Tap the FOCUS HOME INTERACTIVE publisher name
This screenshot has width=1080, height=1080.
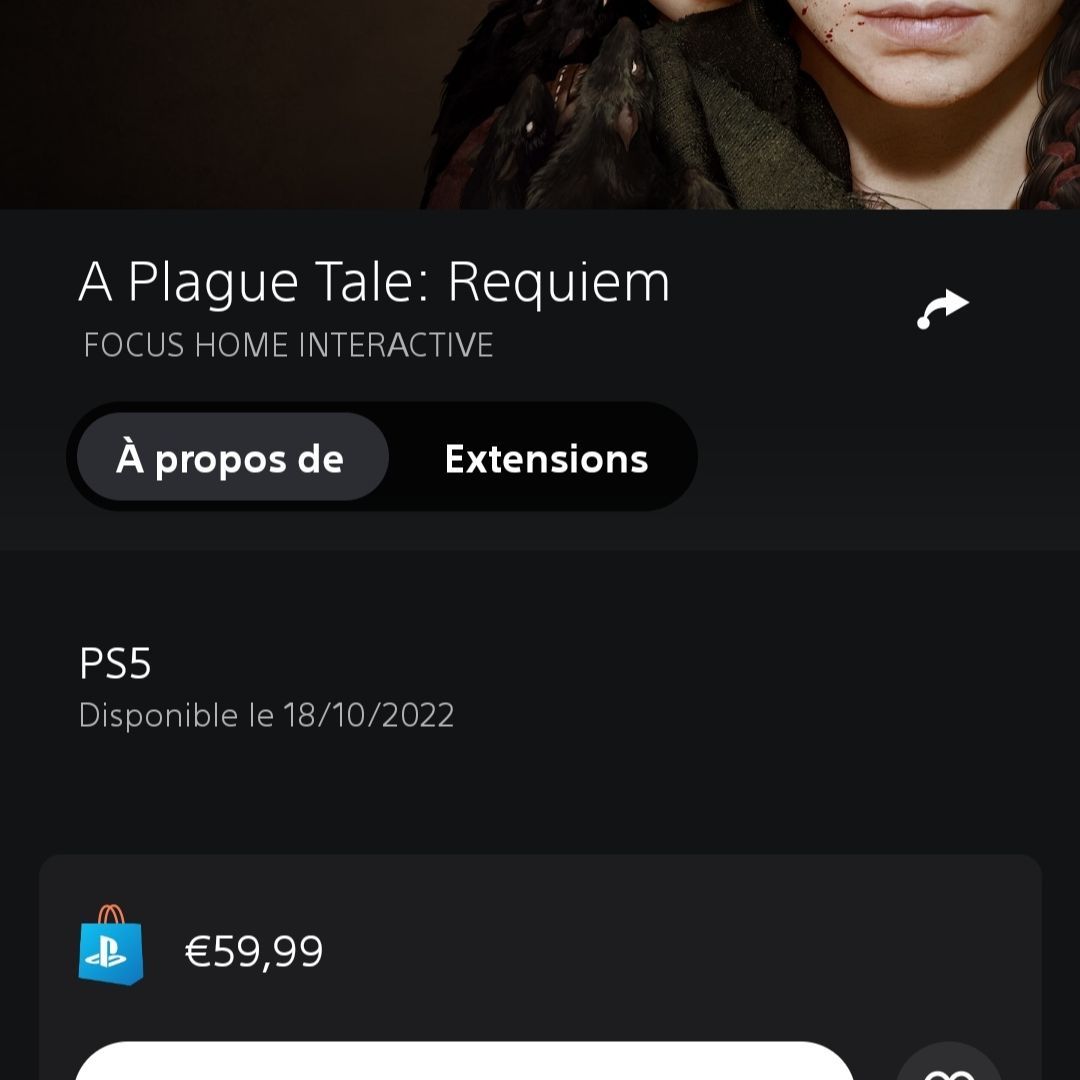click(289, 344)
